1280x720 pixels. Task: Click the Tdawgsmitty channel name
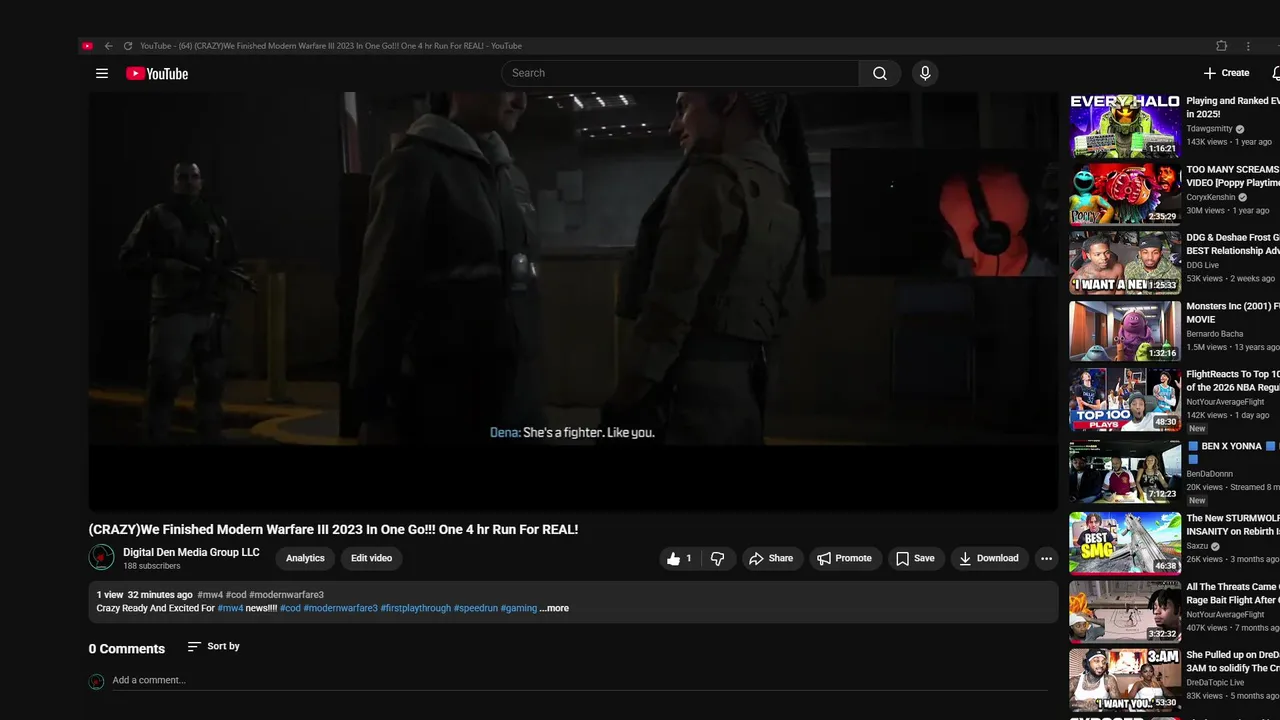point(1209,129)
